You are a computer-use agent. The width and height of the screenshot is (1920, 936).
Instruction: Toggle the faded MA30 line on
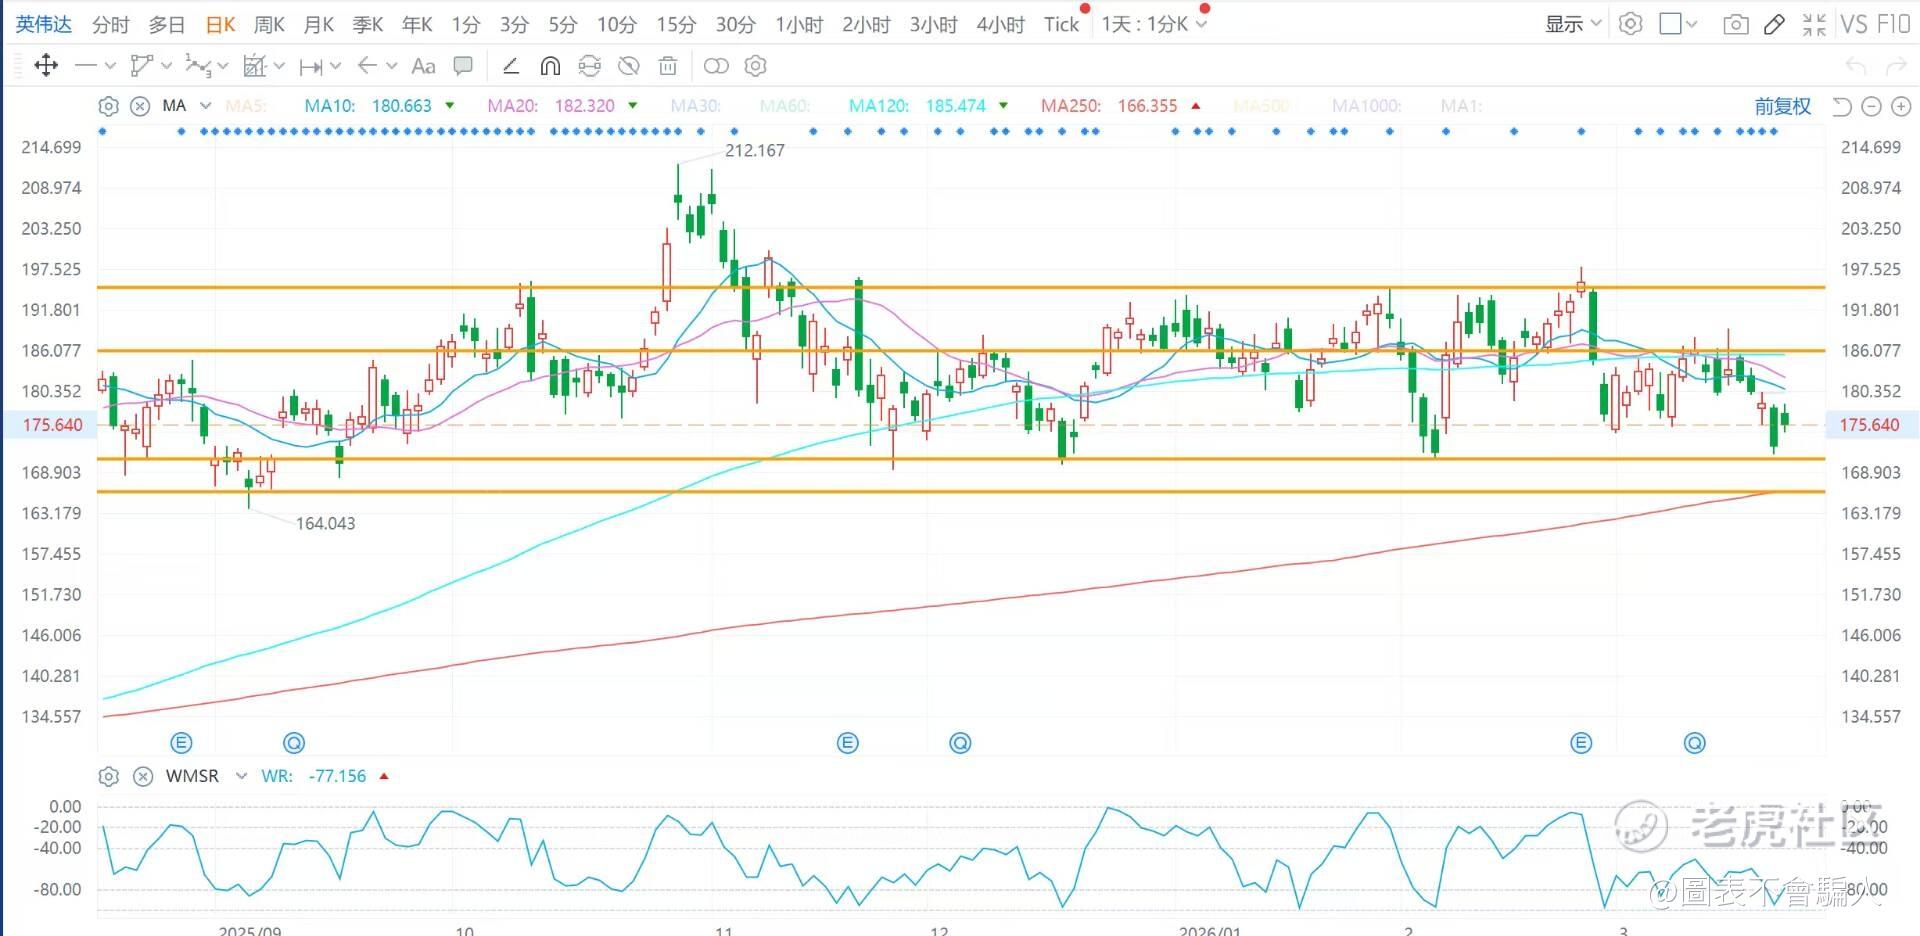coord(695,106)
